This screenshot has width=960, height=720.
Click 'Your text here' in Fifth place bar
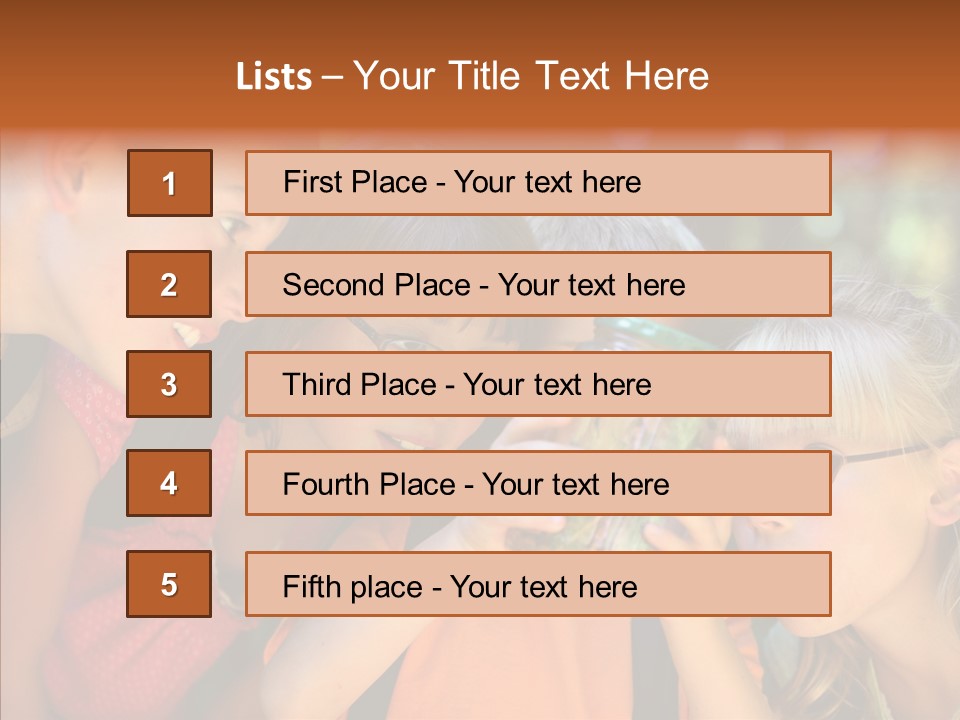[544, 587]
